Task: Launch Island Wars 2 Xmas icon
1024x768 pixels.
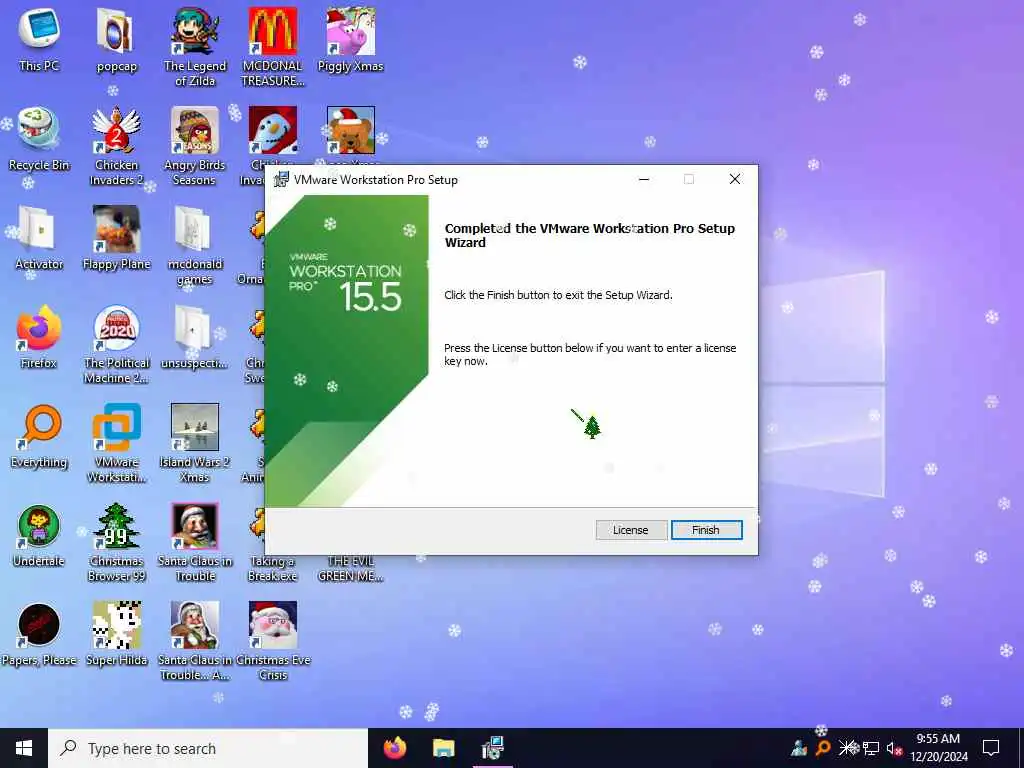Action: coord(195,443)
